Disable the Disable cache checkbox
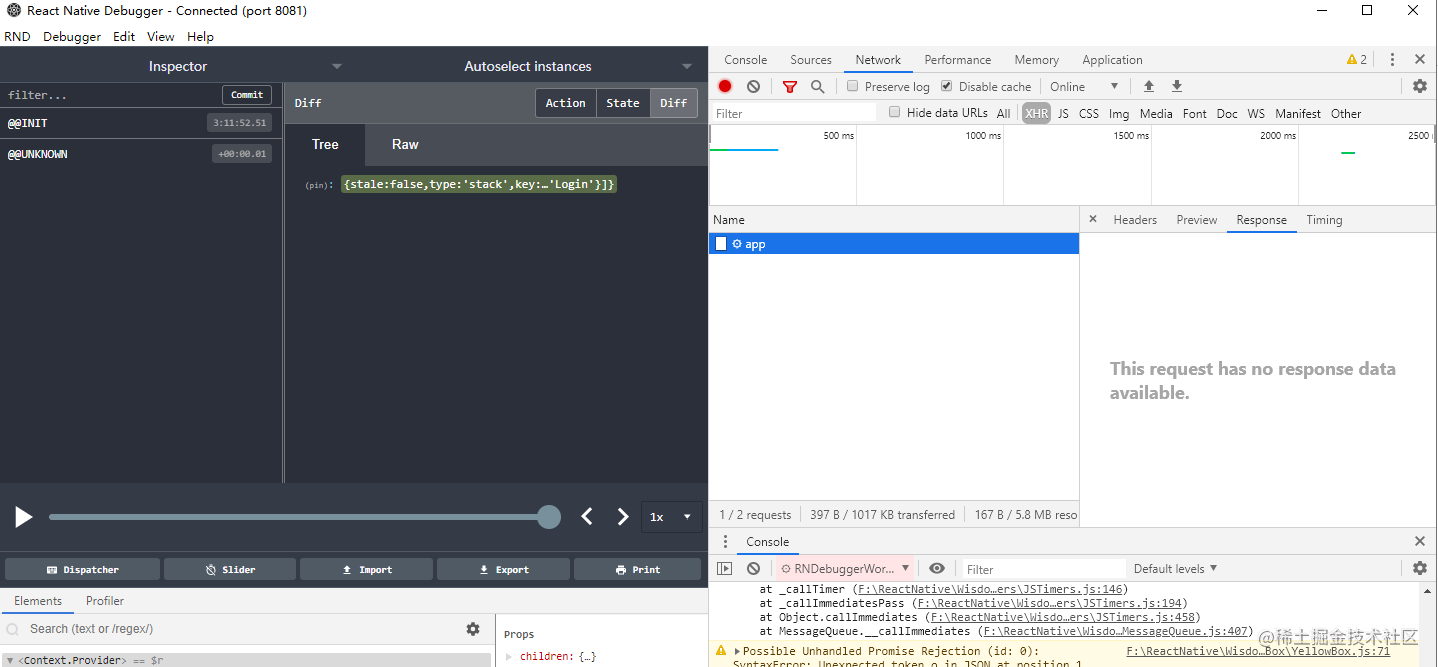Image resolution: width=1438 pixels, height=667 pixels. [946, 86]
